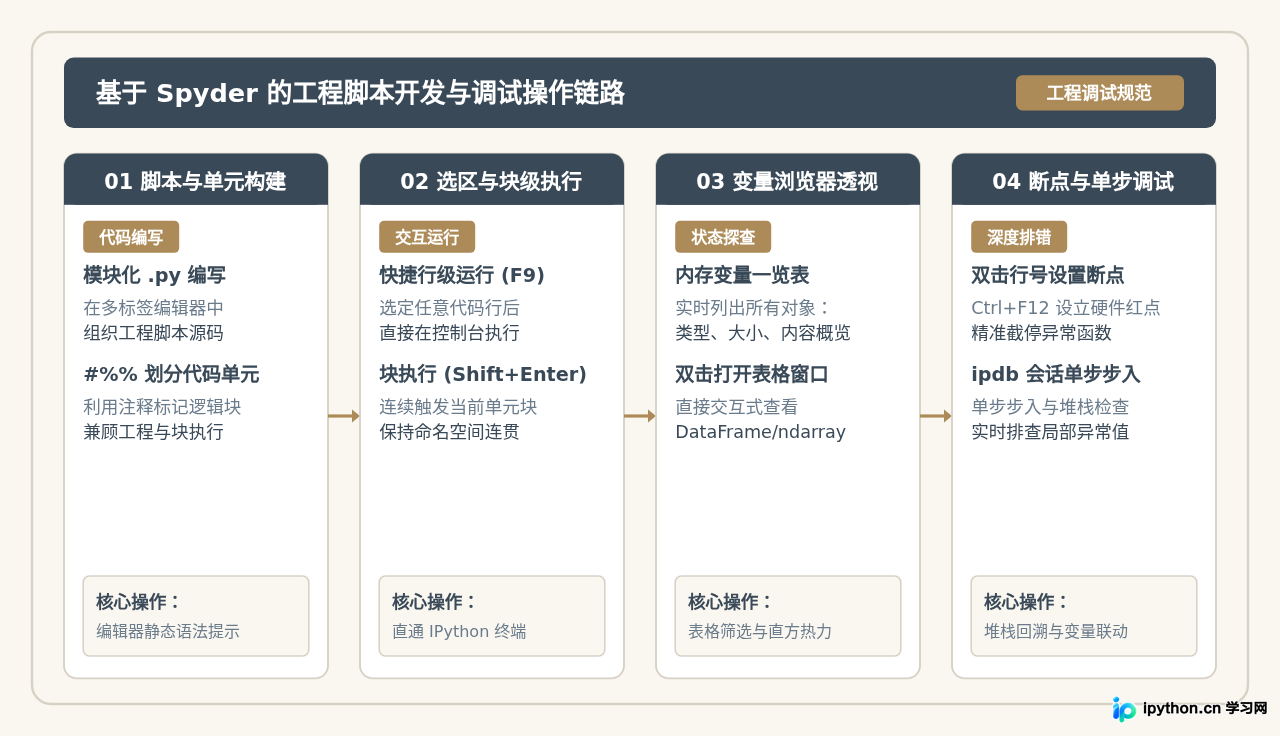Select the heading 模块化 .py 编写
This screenshot has height=736, width=1280.
tap(155, 275)
